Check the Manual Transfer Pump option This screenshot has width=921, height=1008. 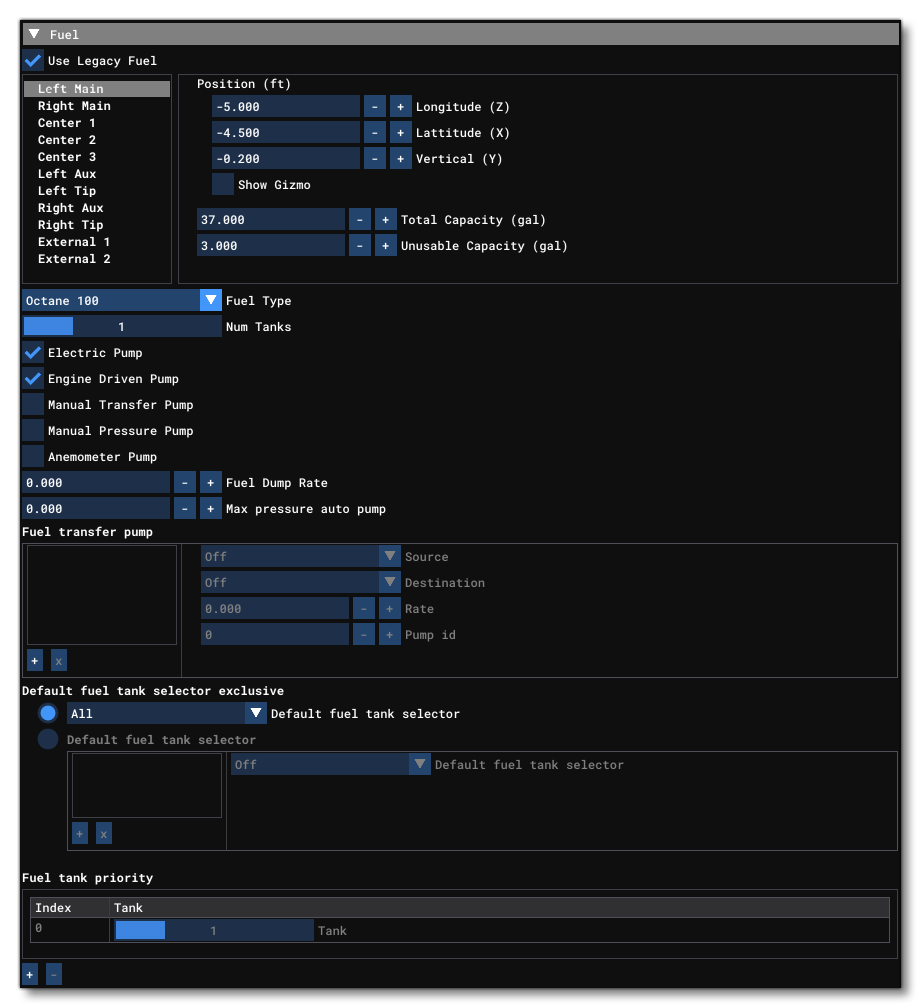[x=32, y=404]
